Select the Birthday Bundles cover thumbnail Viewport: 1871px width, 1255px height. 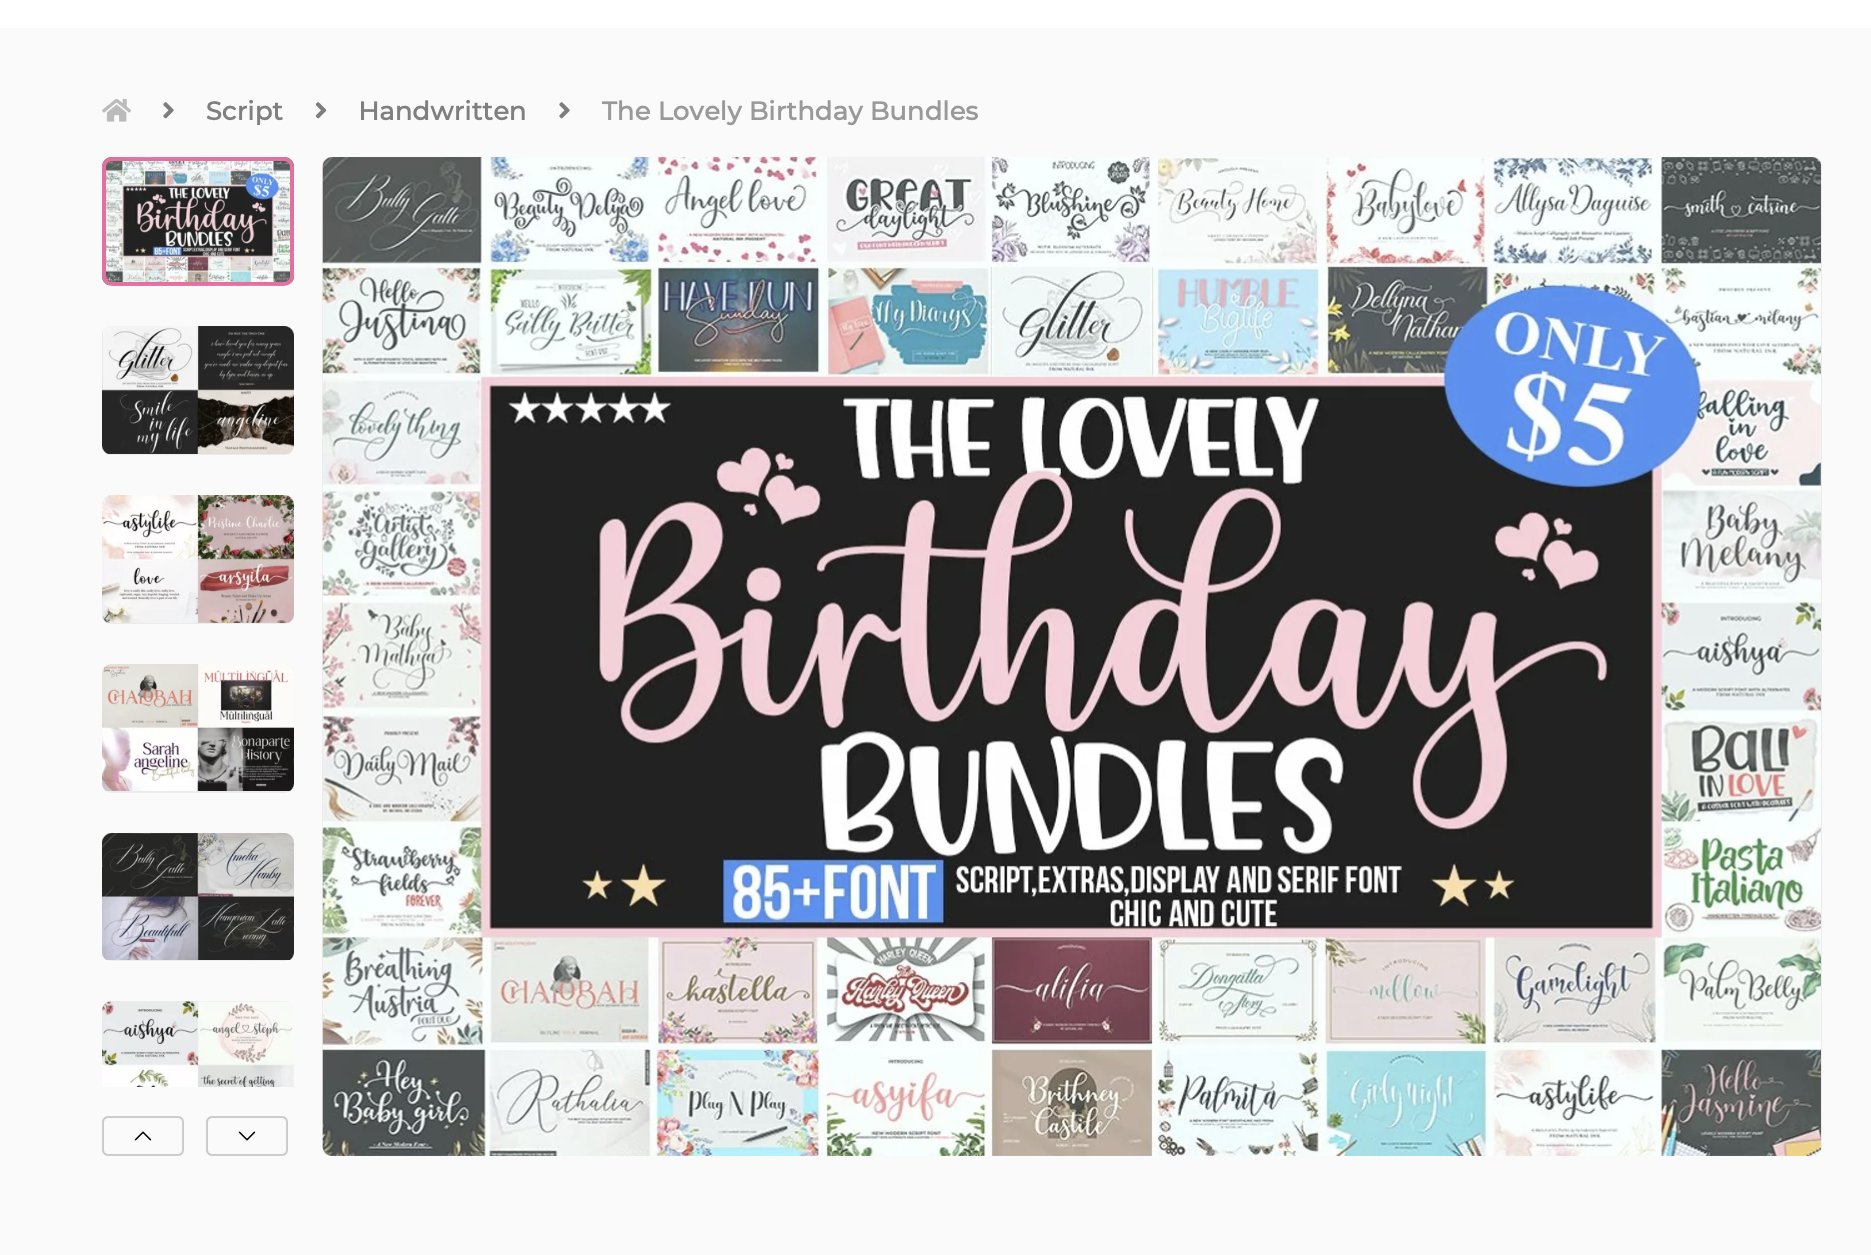(x=198, y=221)
